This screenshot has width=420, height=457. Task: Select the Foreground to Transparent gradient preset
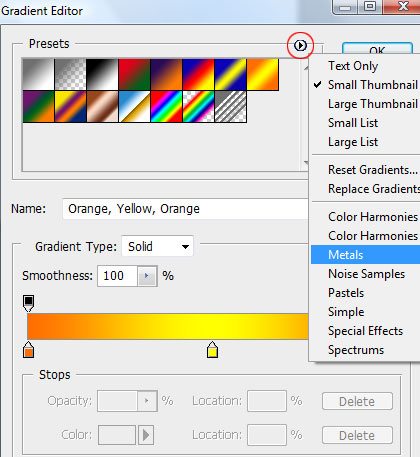(x=70, y=74)
